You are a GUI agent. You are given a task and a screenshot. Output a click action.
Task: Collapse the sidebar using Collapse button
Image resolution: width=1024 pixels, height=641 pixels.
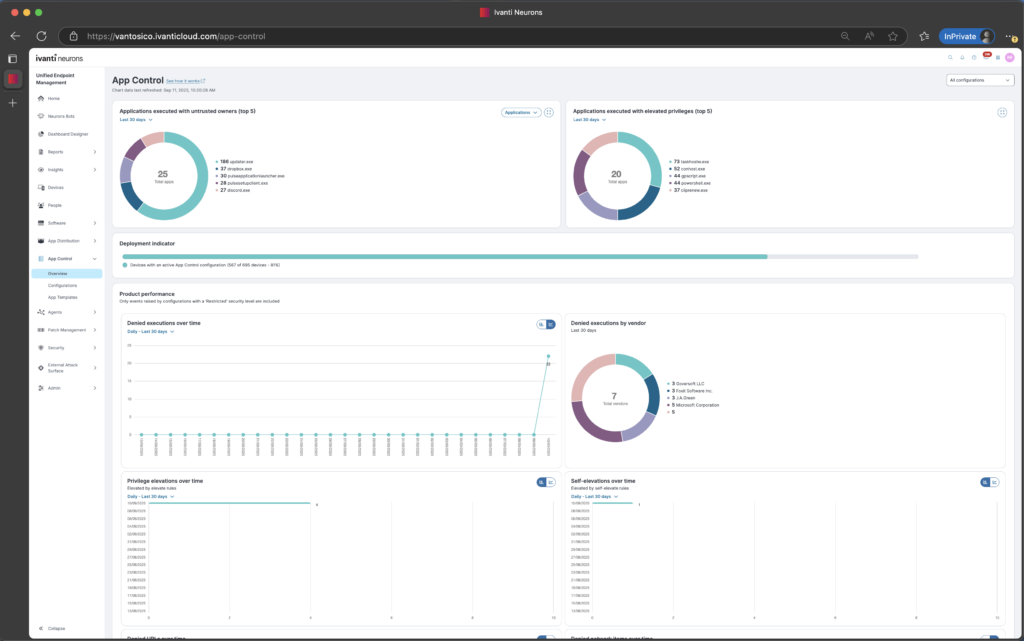click(52, 629)
